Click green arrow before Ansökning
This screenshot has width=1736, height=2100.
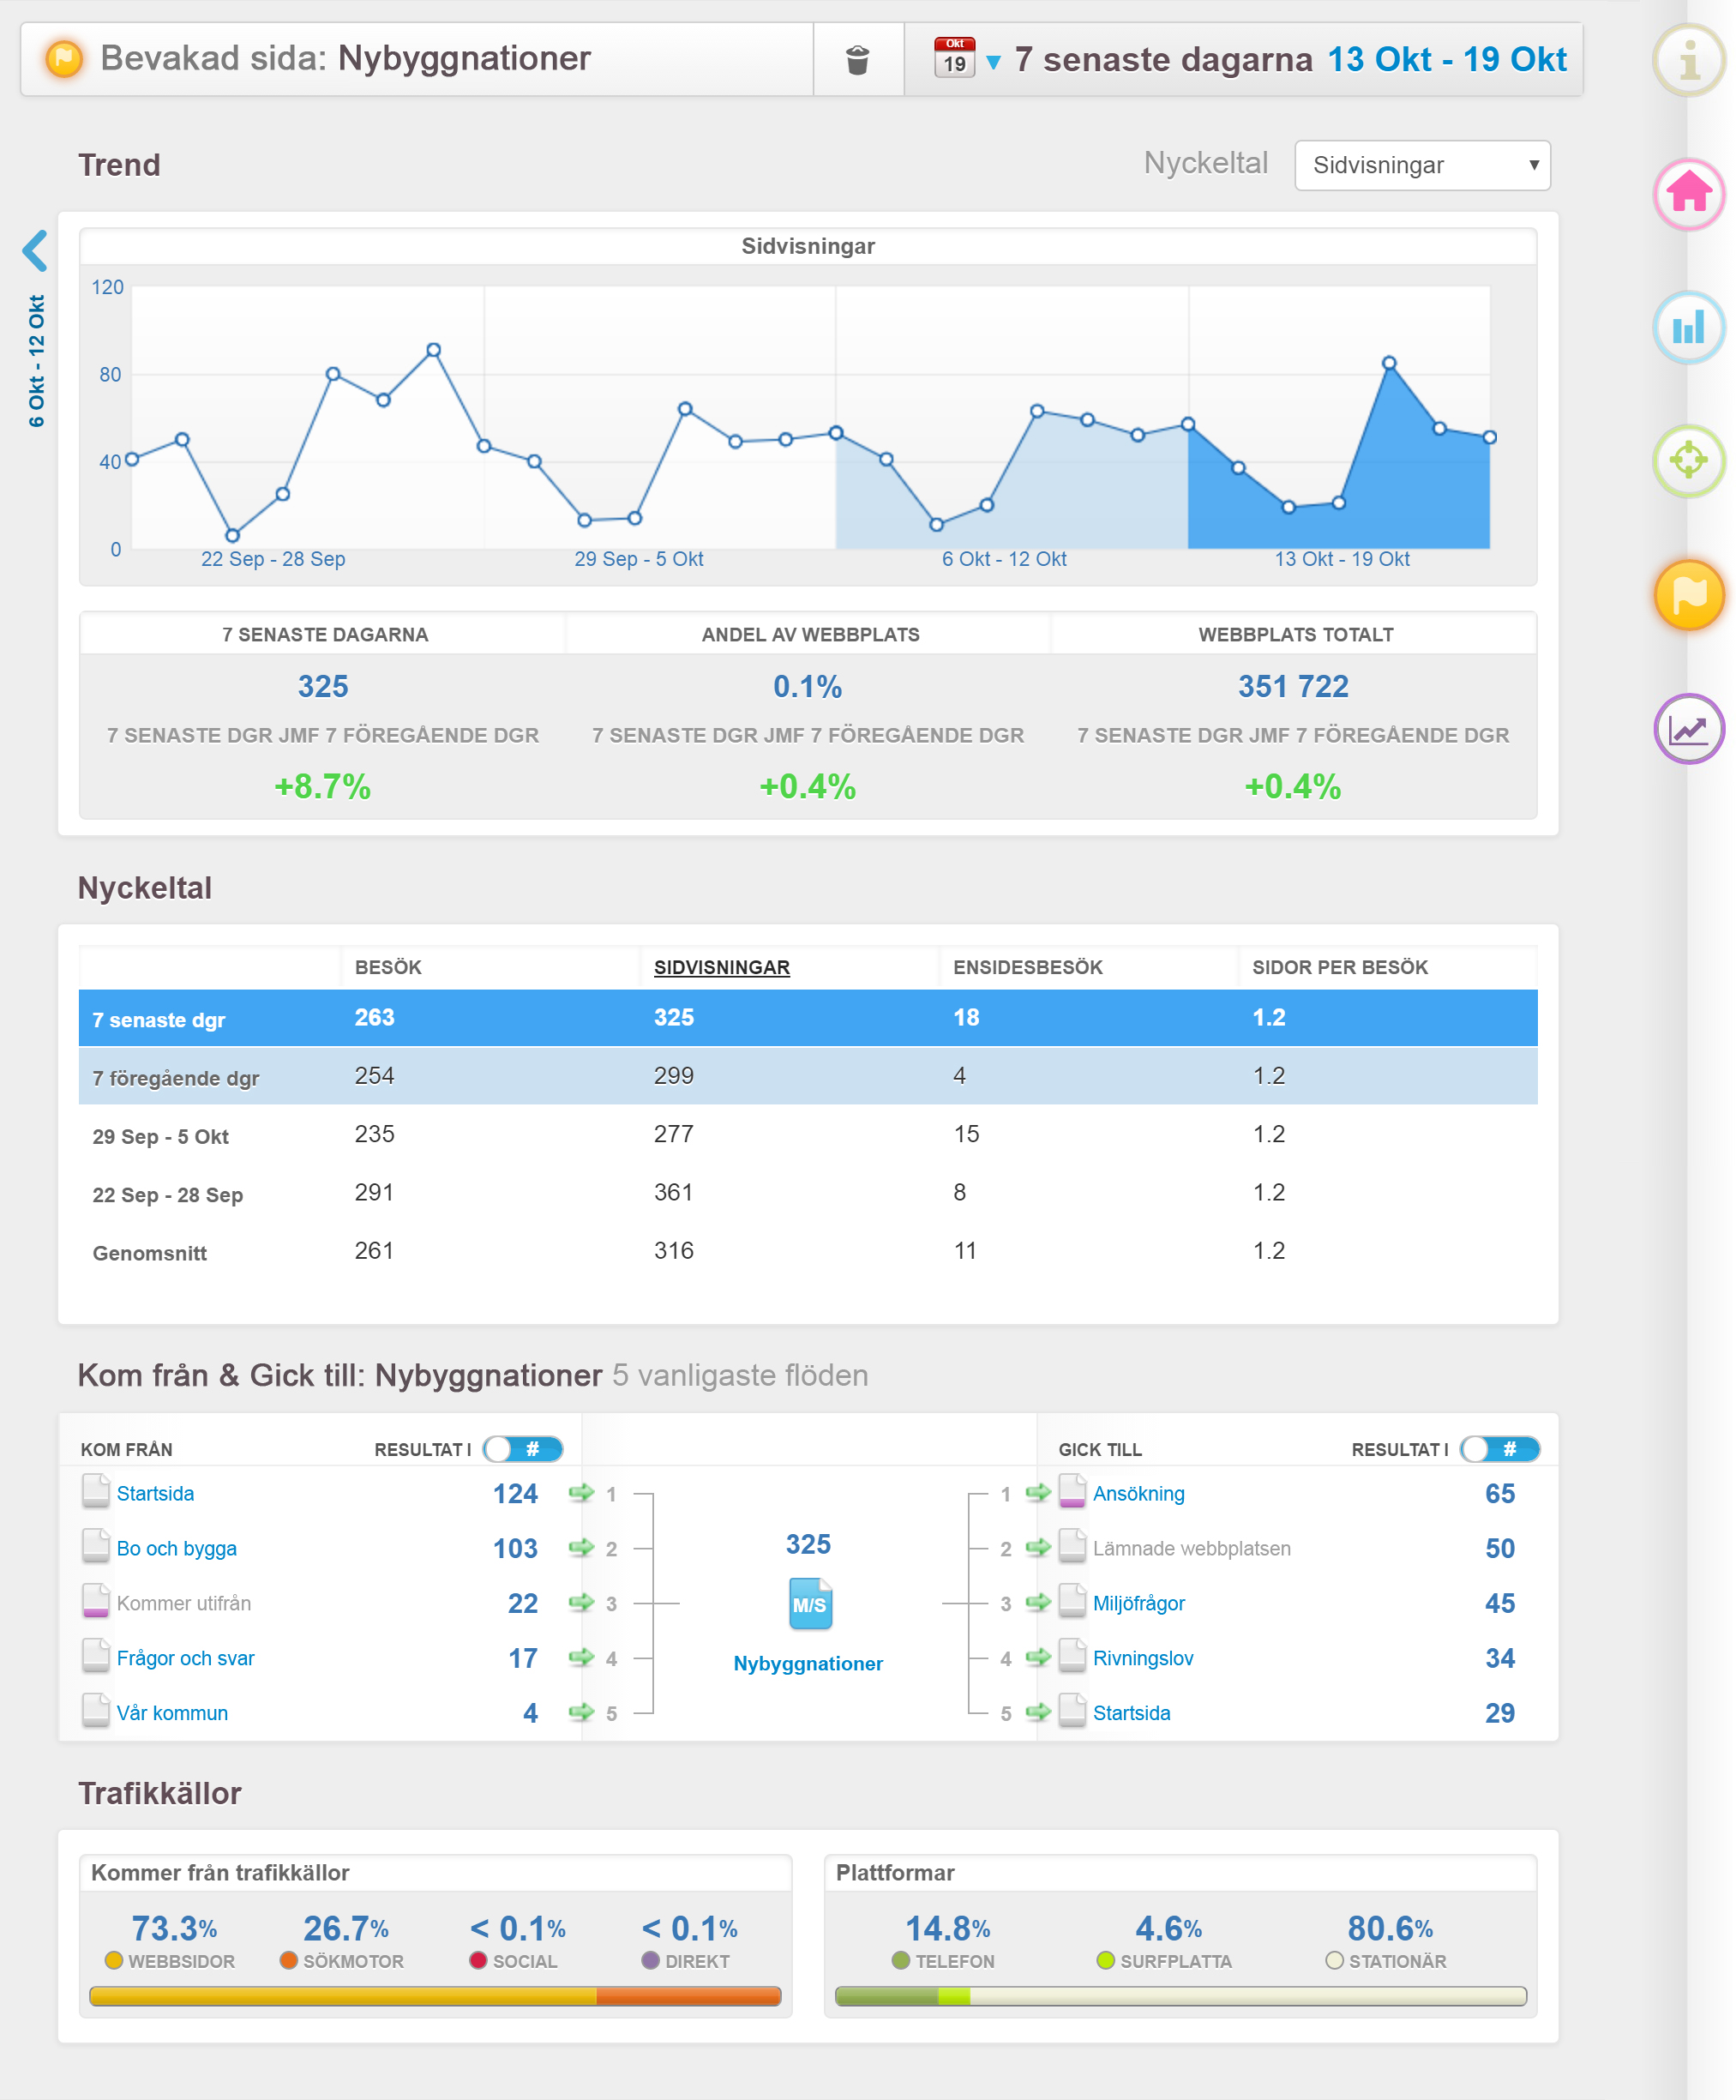pyautogui.click(x=1038, y=1493)
